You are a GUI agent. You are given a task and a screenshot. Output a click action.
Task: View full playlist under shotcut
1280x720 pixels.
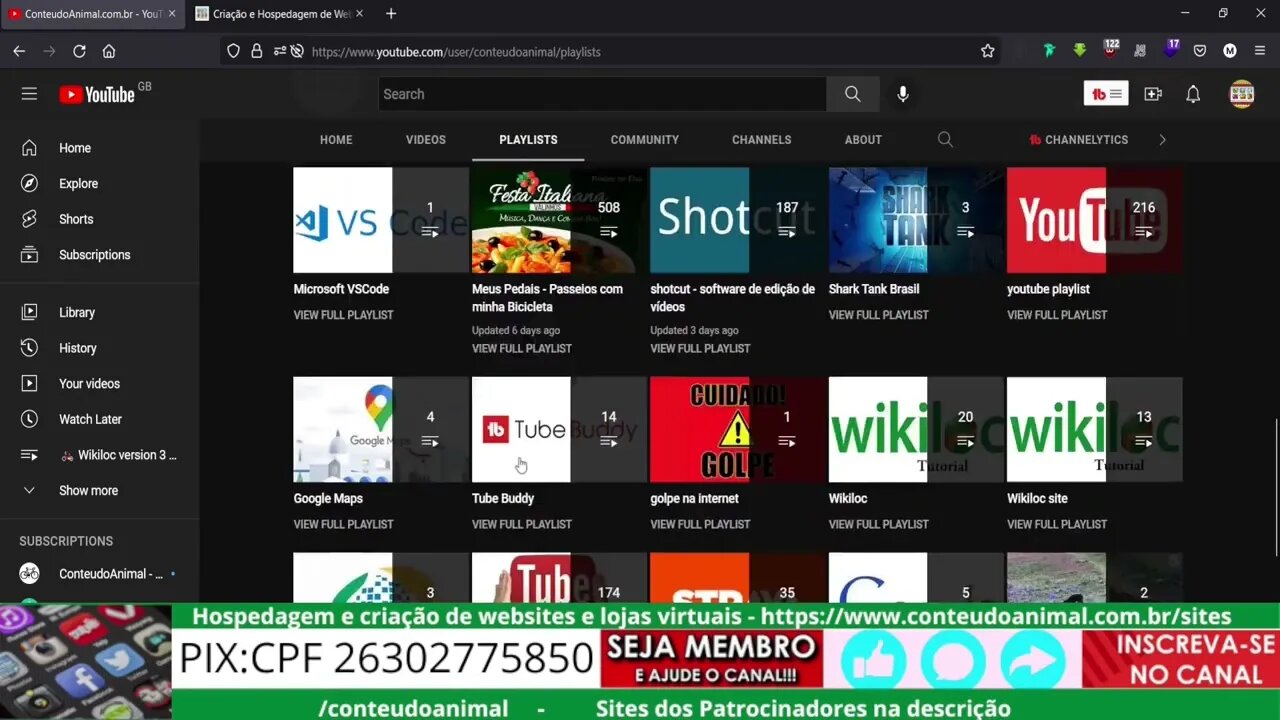(700, 349)
